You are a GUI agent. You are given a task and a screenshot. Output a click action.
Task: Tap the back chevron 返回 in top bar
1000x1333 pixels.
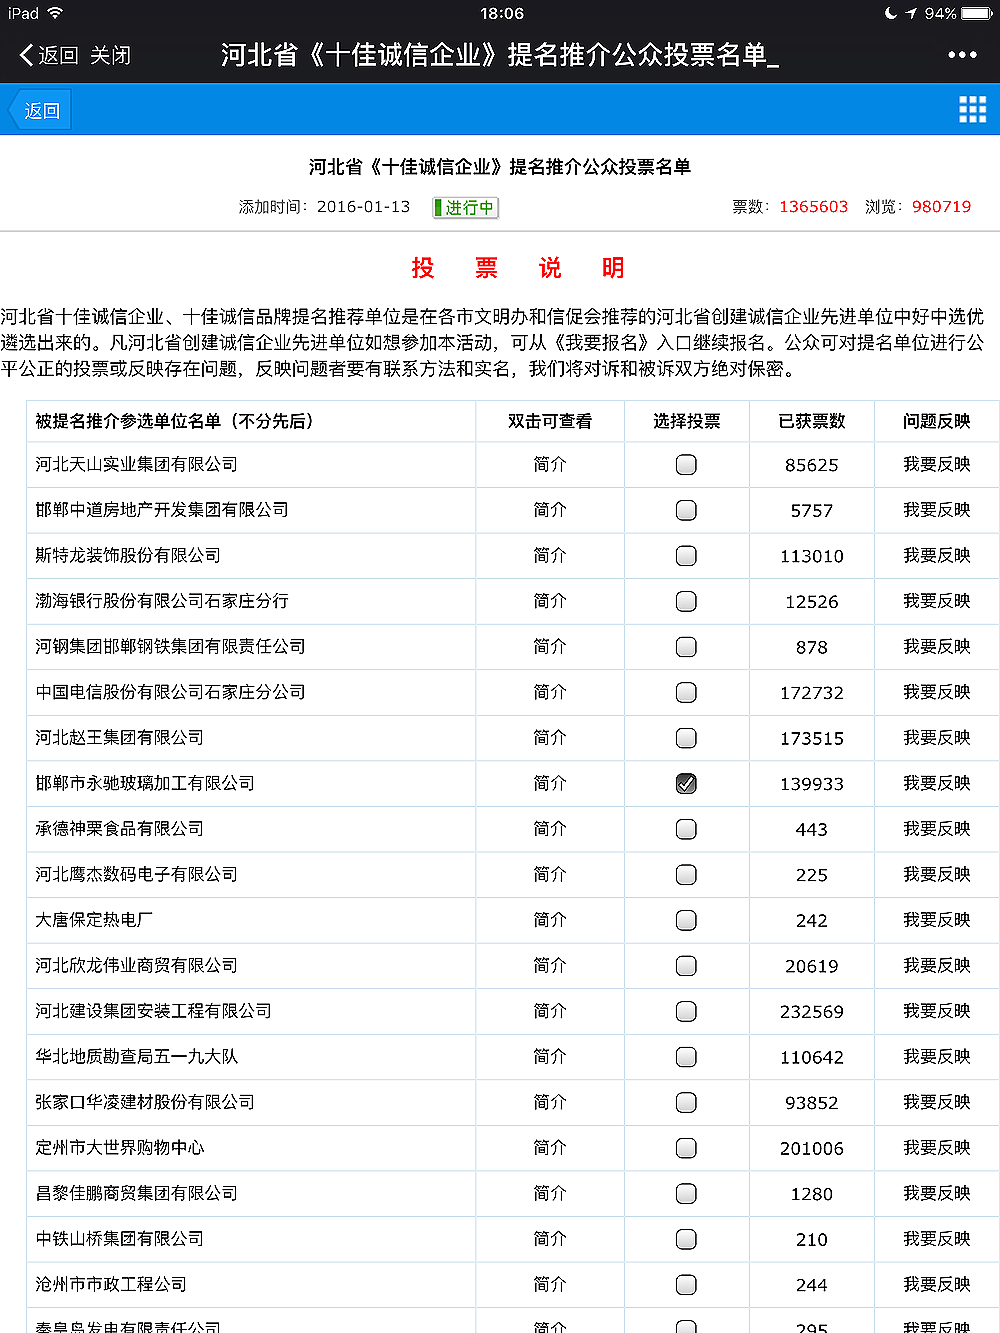point(48,55)
